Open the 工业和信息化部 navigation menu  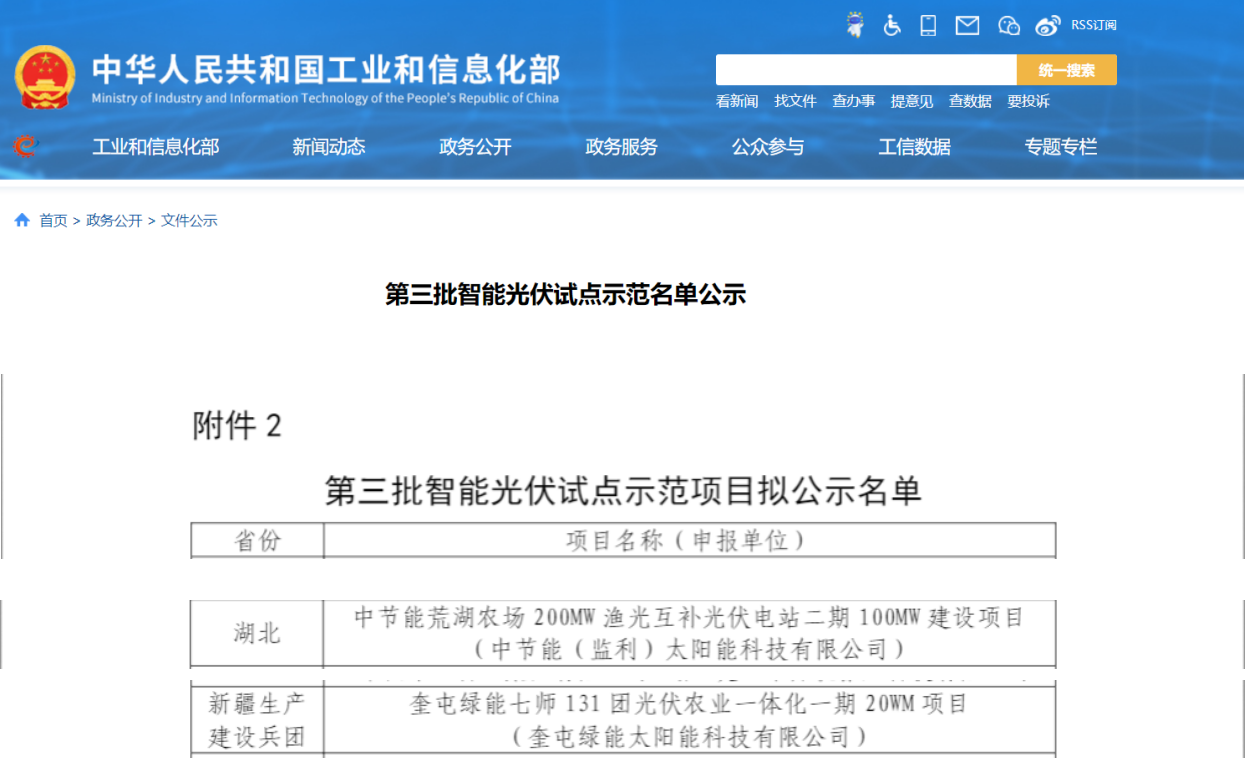(x=156, y=147)
